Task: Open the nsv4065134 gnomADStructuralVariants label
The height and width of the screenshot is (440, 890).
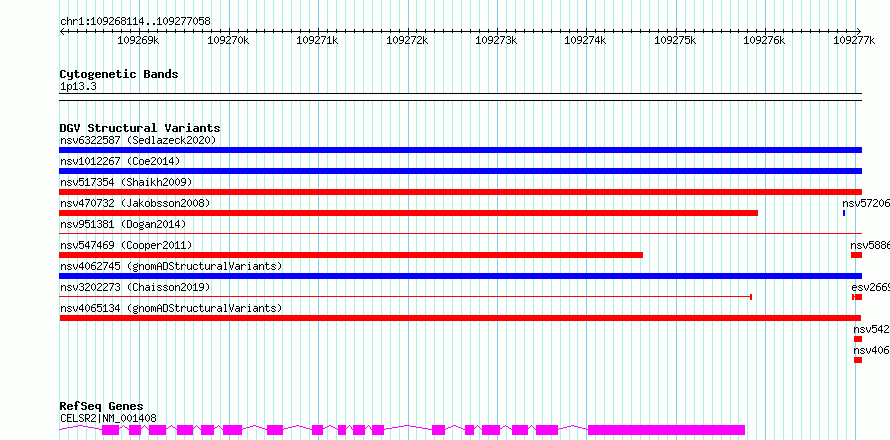Action: [171, 308]
